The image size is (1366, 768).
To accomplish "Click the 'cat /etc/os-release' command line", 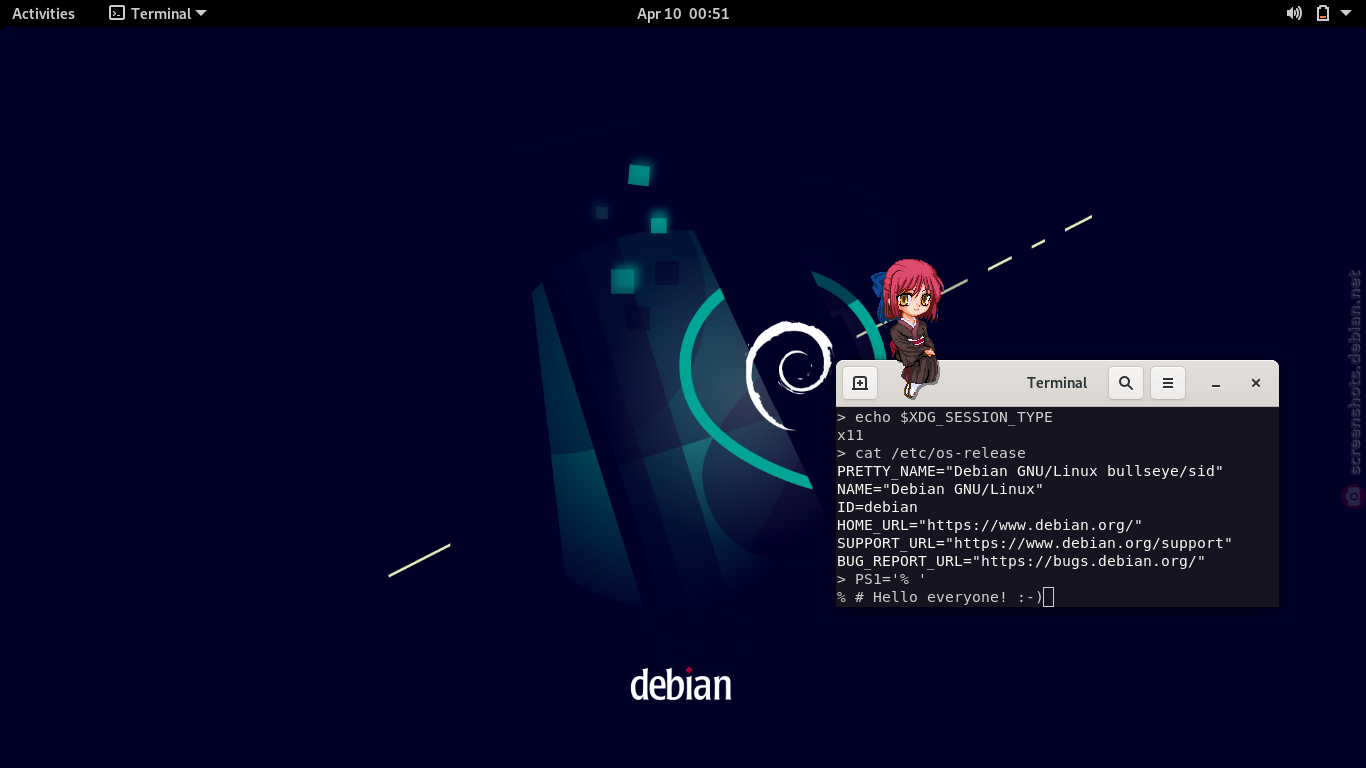I will (931, 453).
